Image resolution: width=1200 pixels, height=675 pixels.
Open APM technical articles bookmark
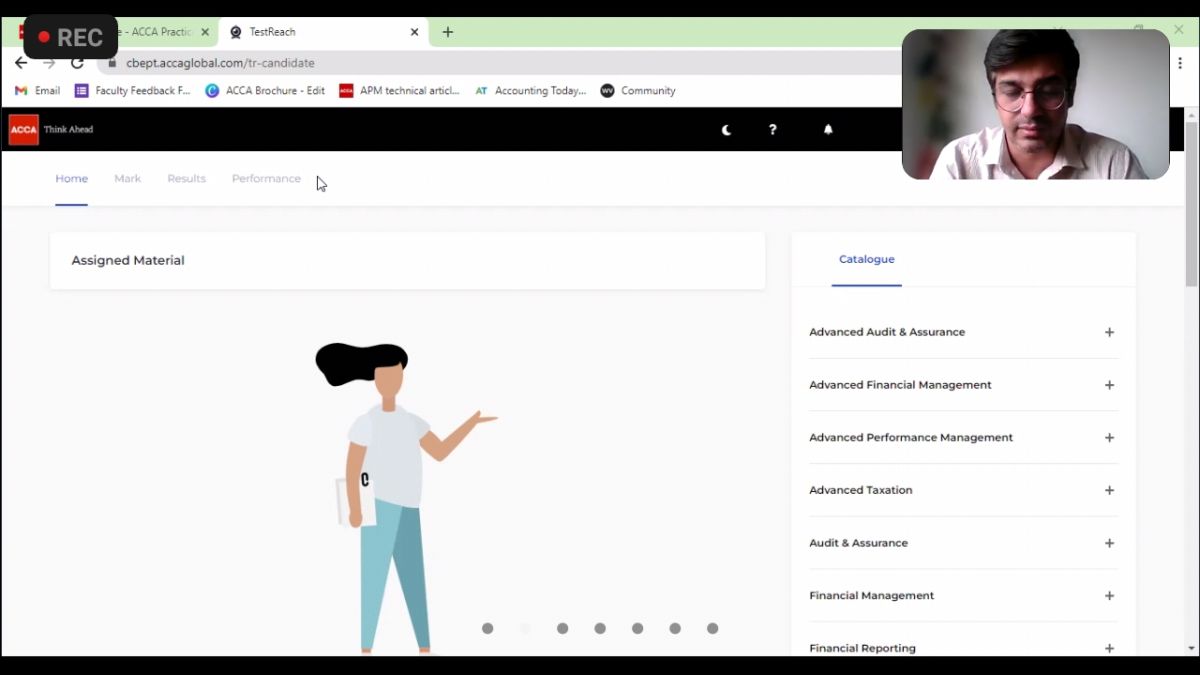[399, 91]
